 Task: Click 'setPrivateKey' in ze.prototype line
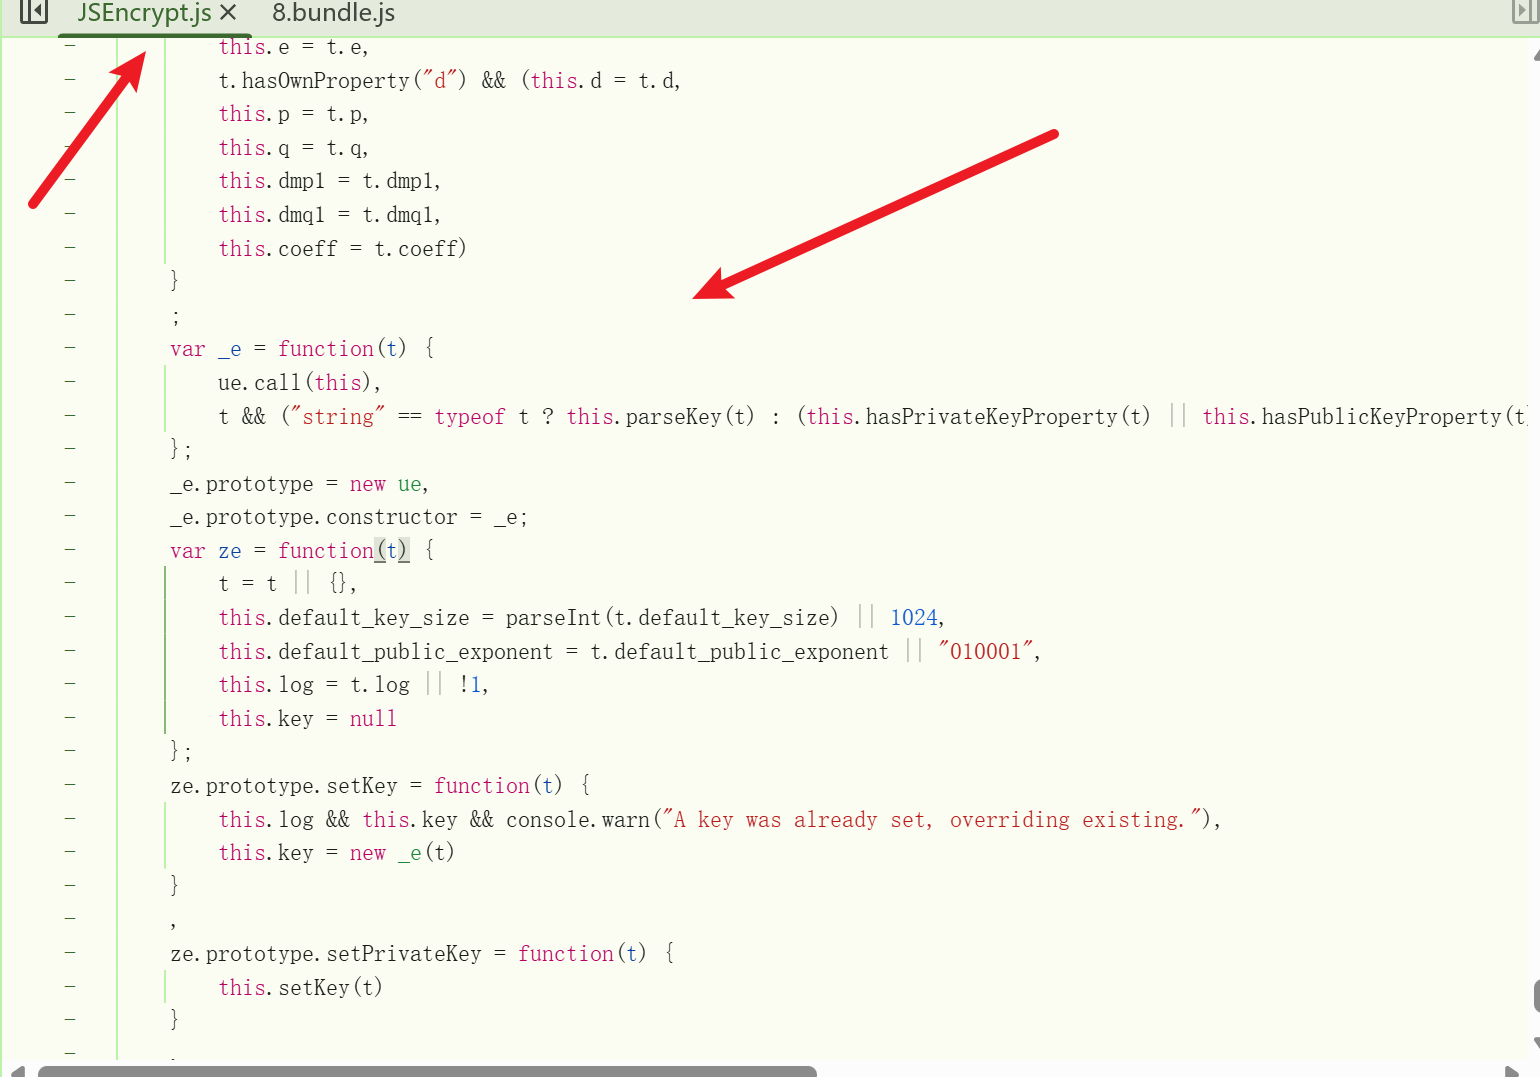tap(403, 954)
